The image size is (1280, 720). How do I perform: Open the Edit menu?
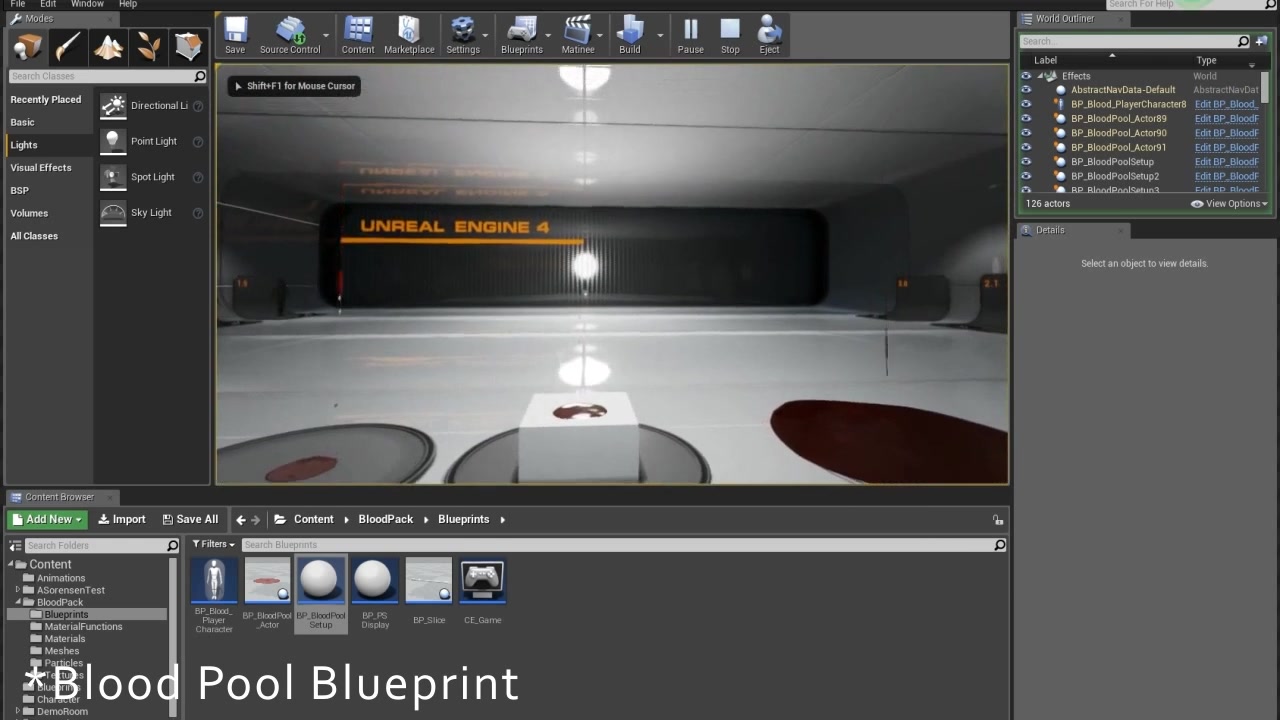click(x=48, y=4)
